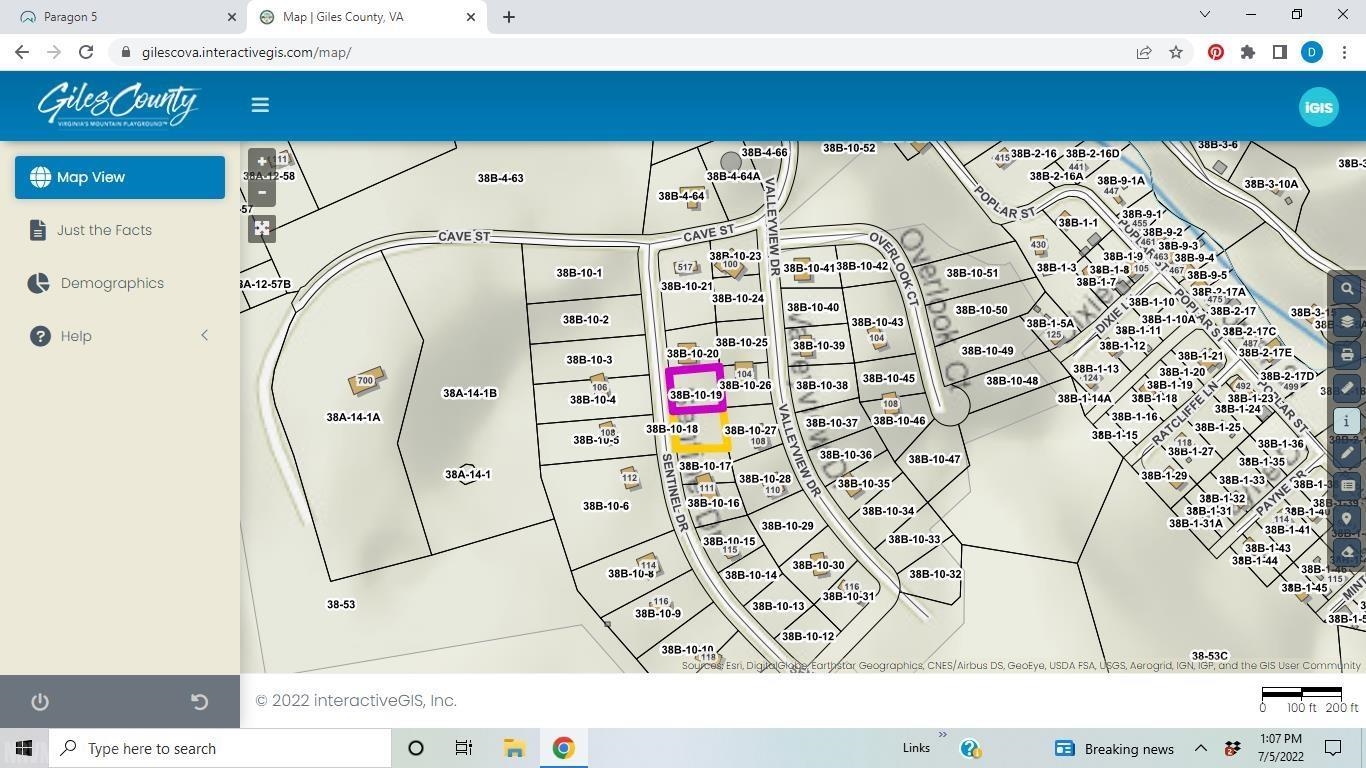Viewport: 1366px width, 768px height.
Task: Expand the Chrome tab search dropdown
Action: pos(1204,15)
